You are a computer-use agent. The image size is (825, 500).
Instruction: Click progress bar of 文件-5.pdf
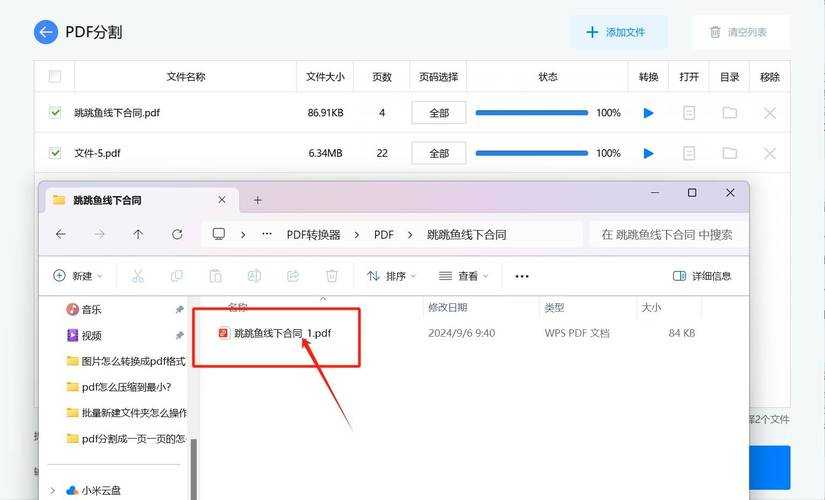(x=531, y=153)
